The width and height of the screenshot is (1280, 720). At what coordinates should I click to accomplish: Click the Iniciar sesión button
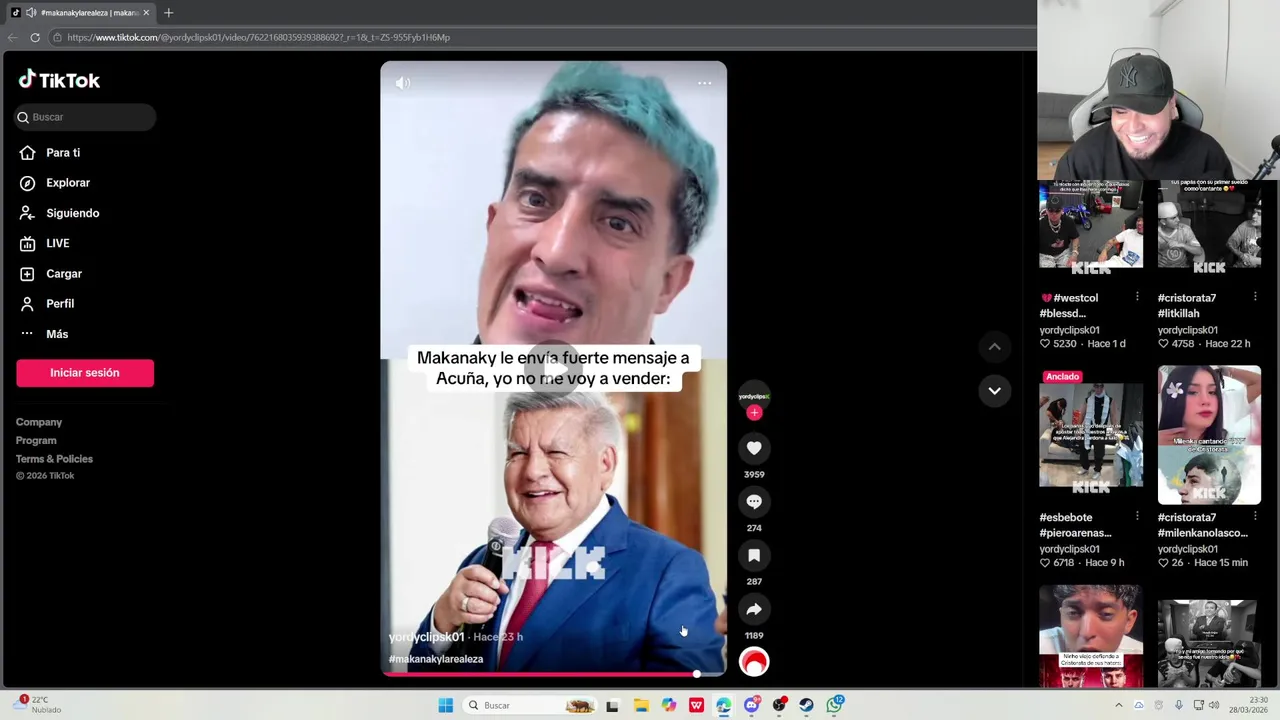(x=85, y=373)
